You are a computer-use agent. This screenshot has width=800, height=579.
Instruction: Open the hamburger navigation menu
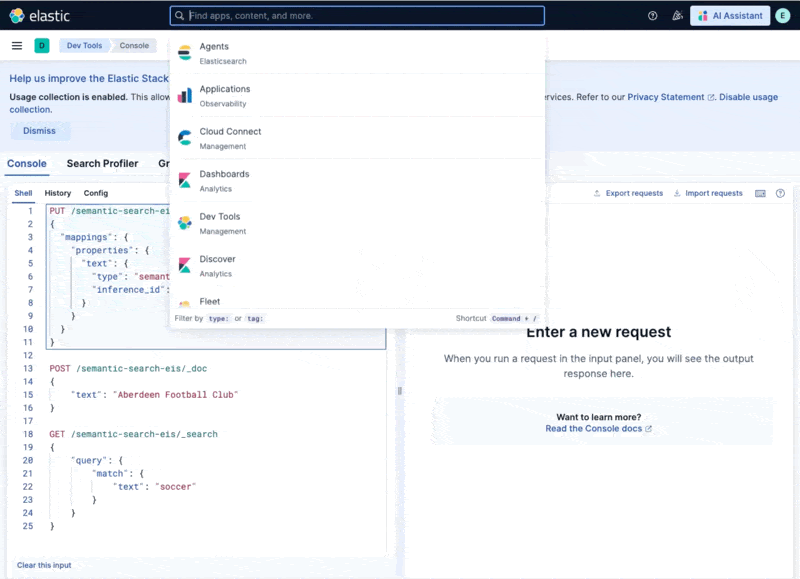pos(16,44)
